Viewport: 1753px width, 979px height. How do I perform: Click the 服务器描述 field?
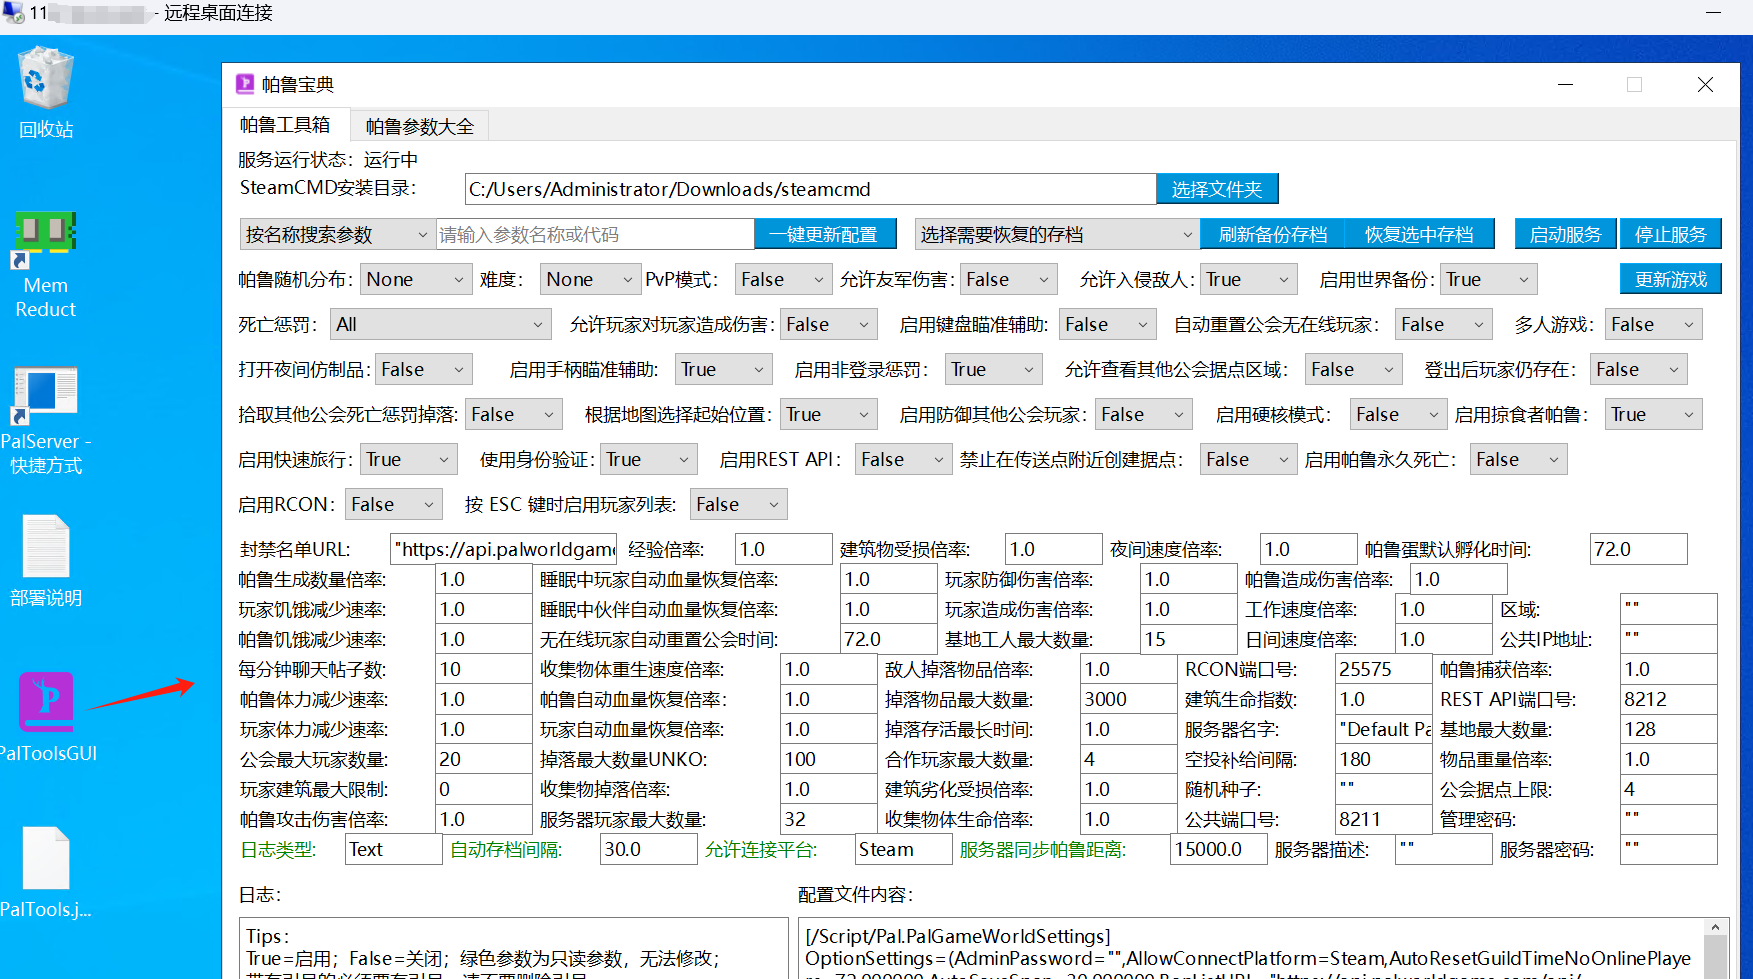pyautogui.click(x=1443, y=849)
